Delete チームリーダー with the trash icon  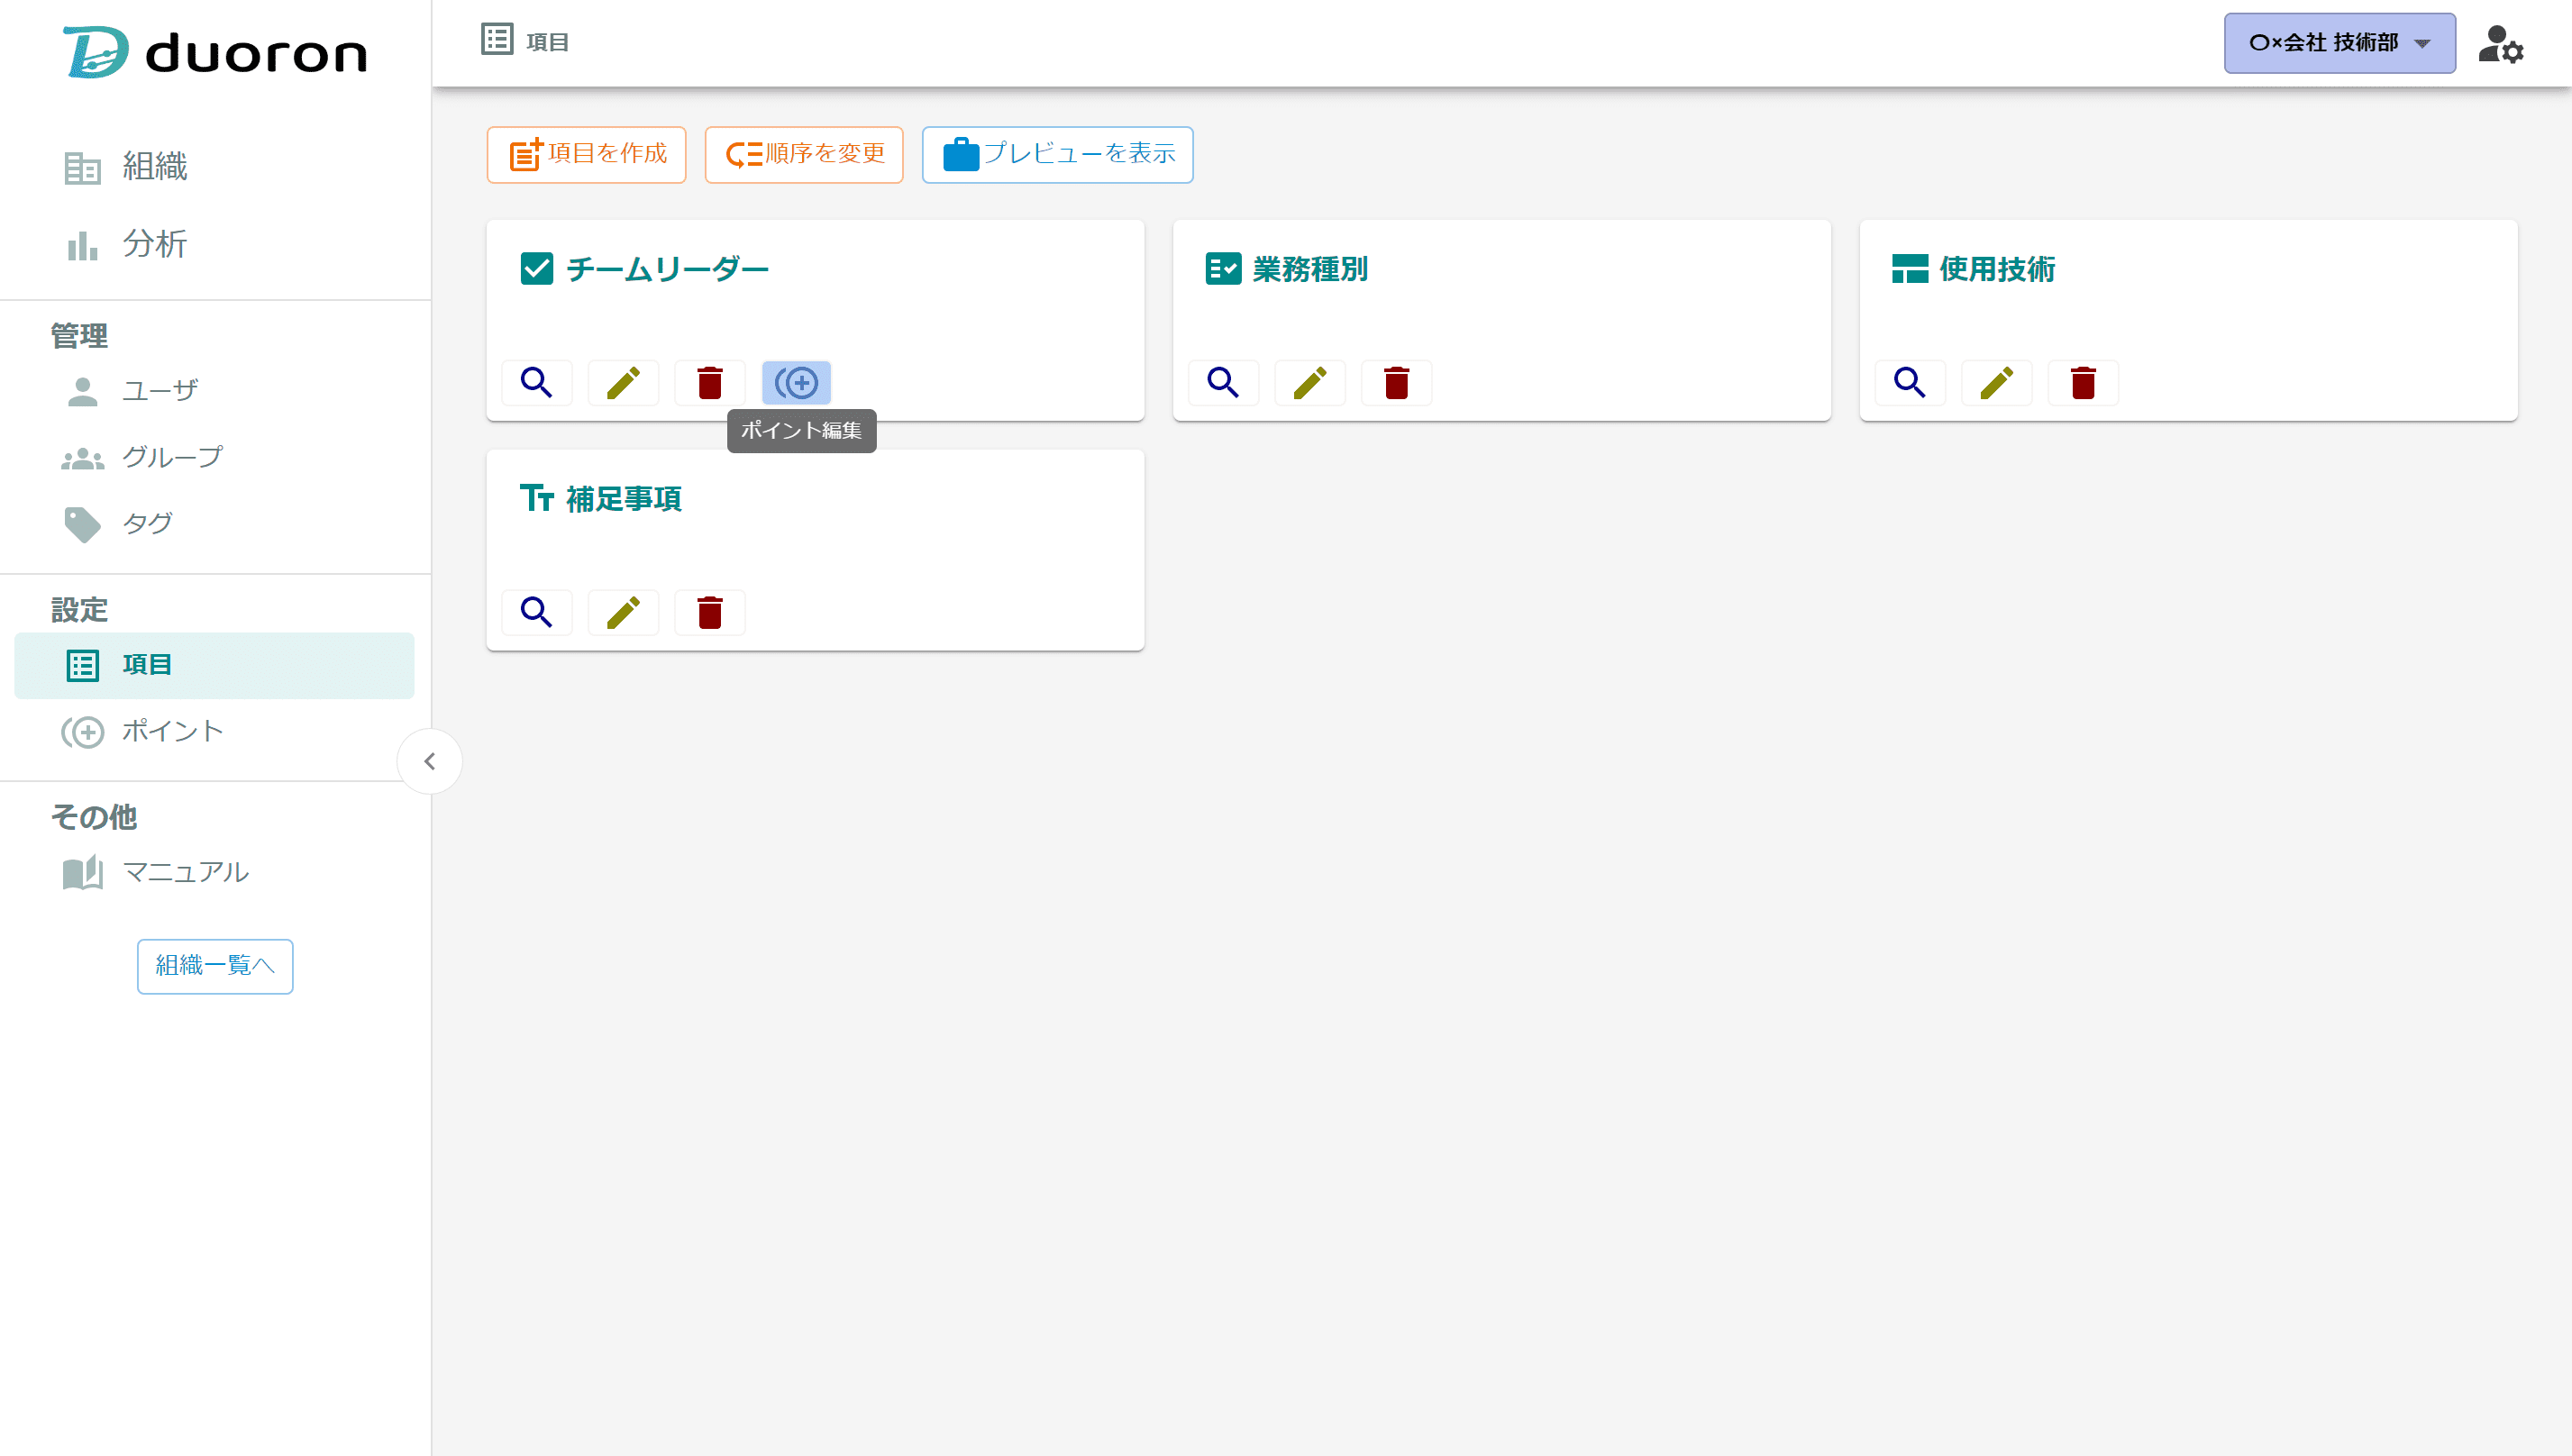pyautogui.click(x=710, y=383)
